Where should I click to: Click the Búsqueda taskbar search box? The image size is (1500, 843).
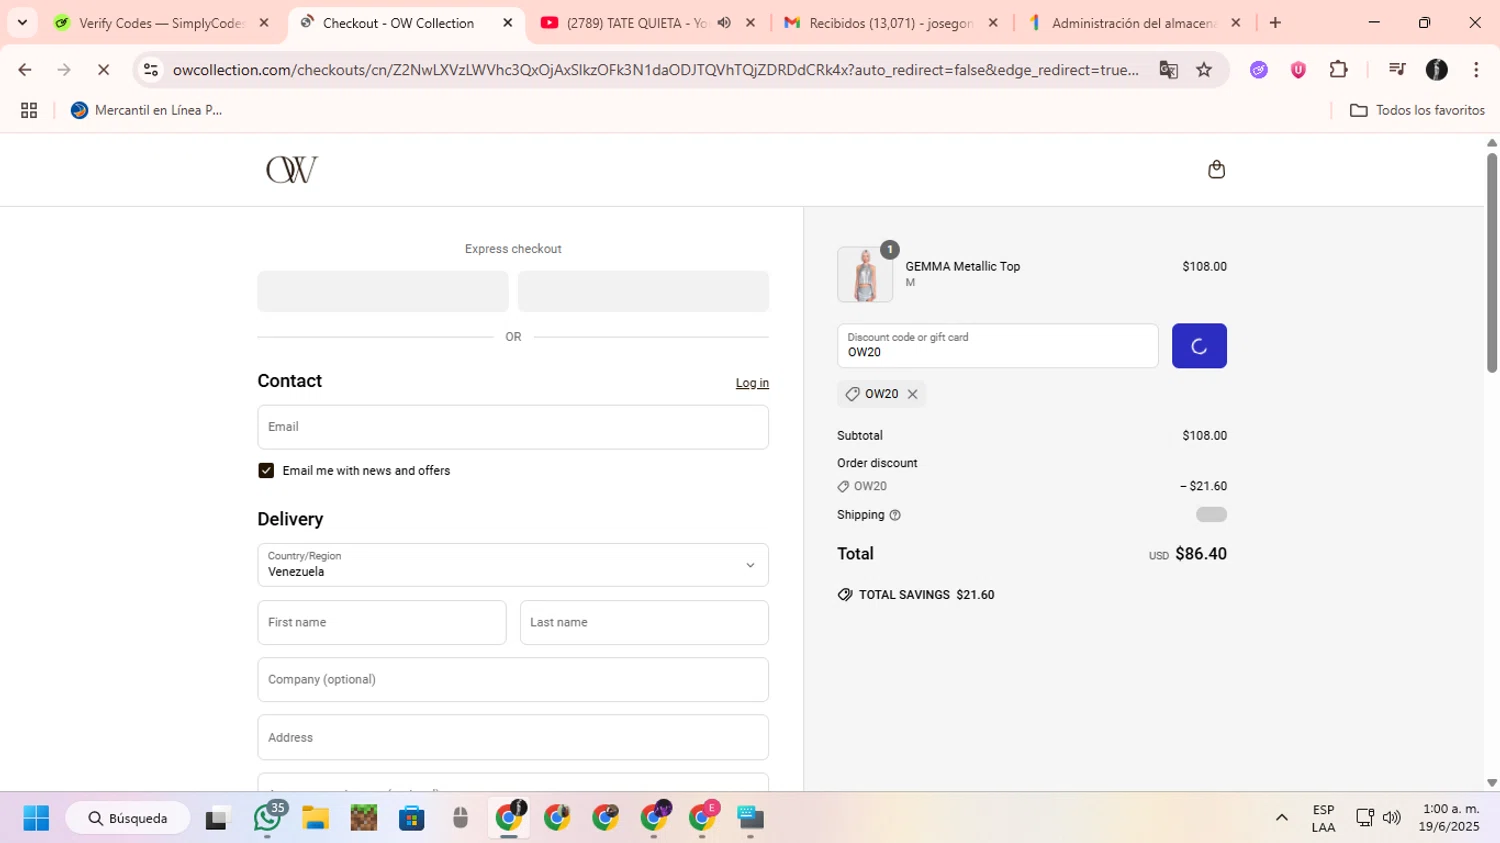(x=128, y=818)
